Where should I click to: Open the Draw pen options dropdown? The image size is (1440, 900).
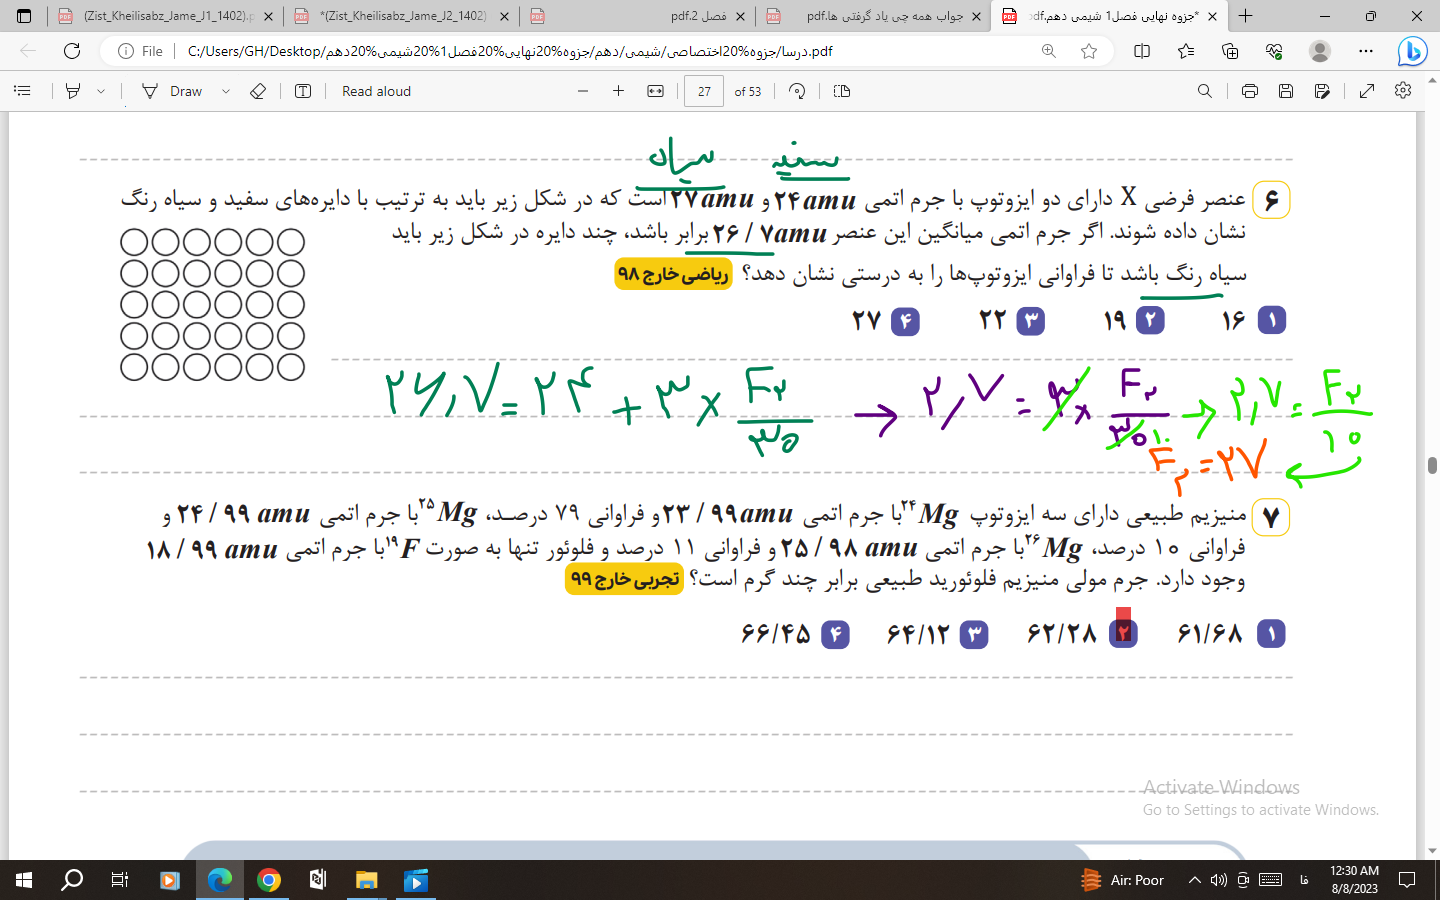(x=226, y=91)
